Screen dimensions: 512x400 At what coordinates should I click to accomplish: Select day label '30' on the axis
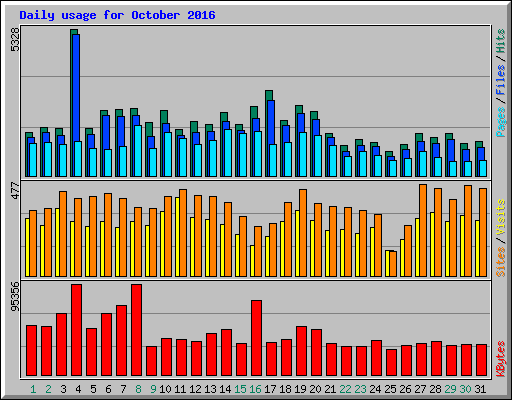pyautogui.click(x=465, y=389)
